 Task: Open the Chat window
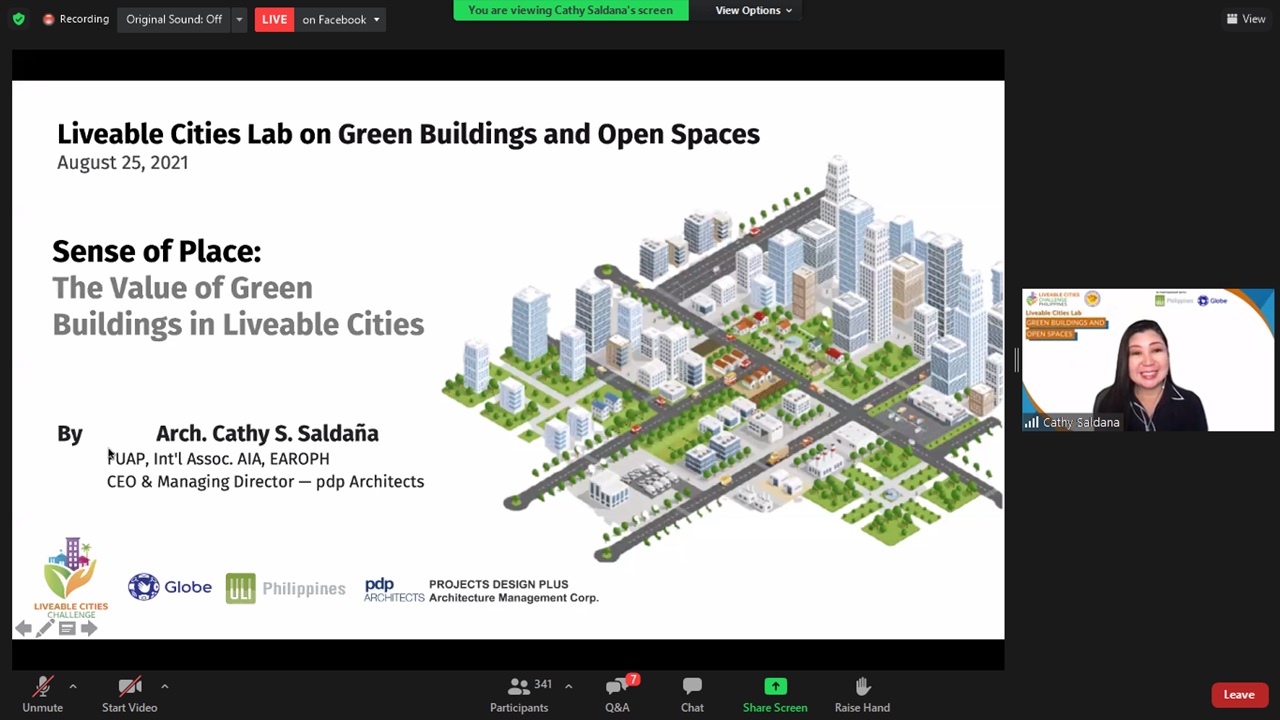(x=692, y=694)
